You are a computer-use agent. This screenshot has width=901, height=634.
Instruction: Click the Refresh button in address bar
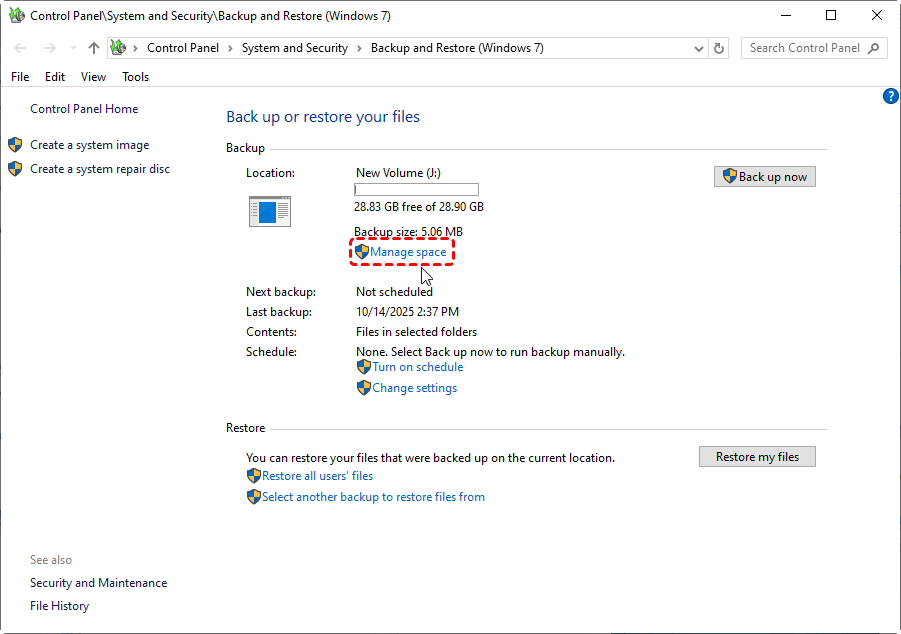tap(719, 48)
